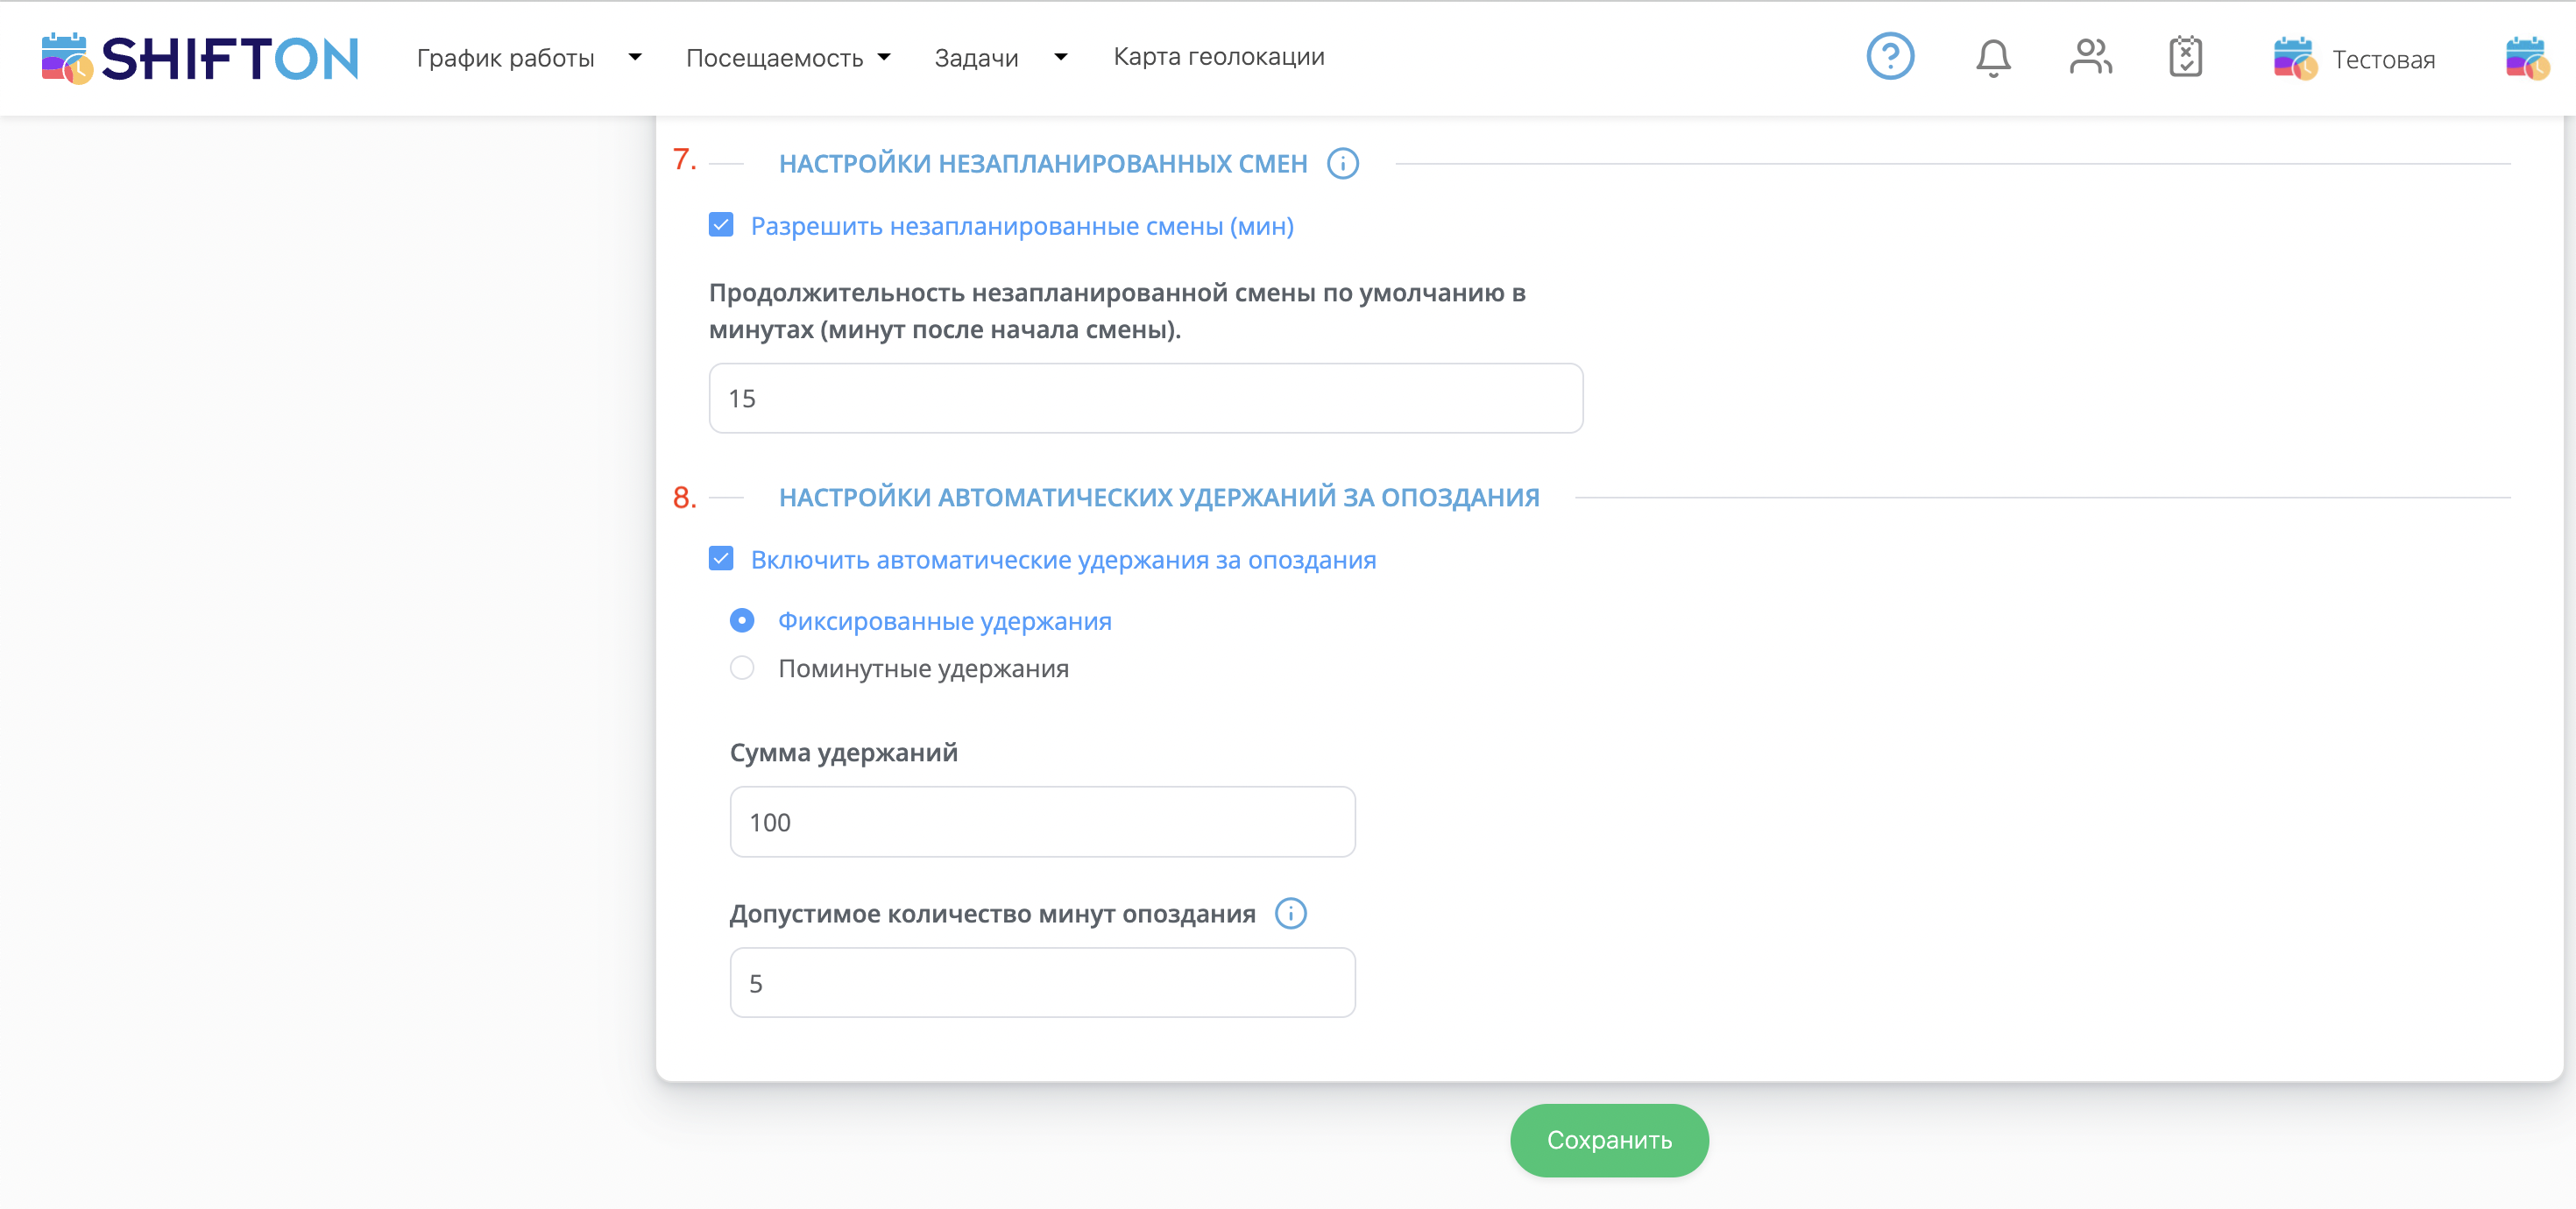The height and width of the screenshot is (1209, 2576).
Task: Open the tasks clipboard icon
Action: click(x=2186, y=57)
